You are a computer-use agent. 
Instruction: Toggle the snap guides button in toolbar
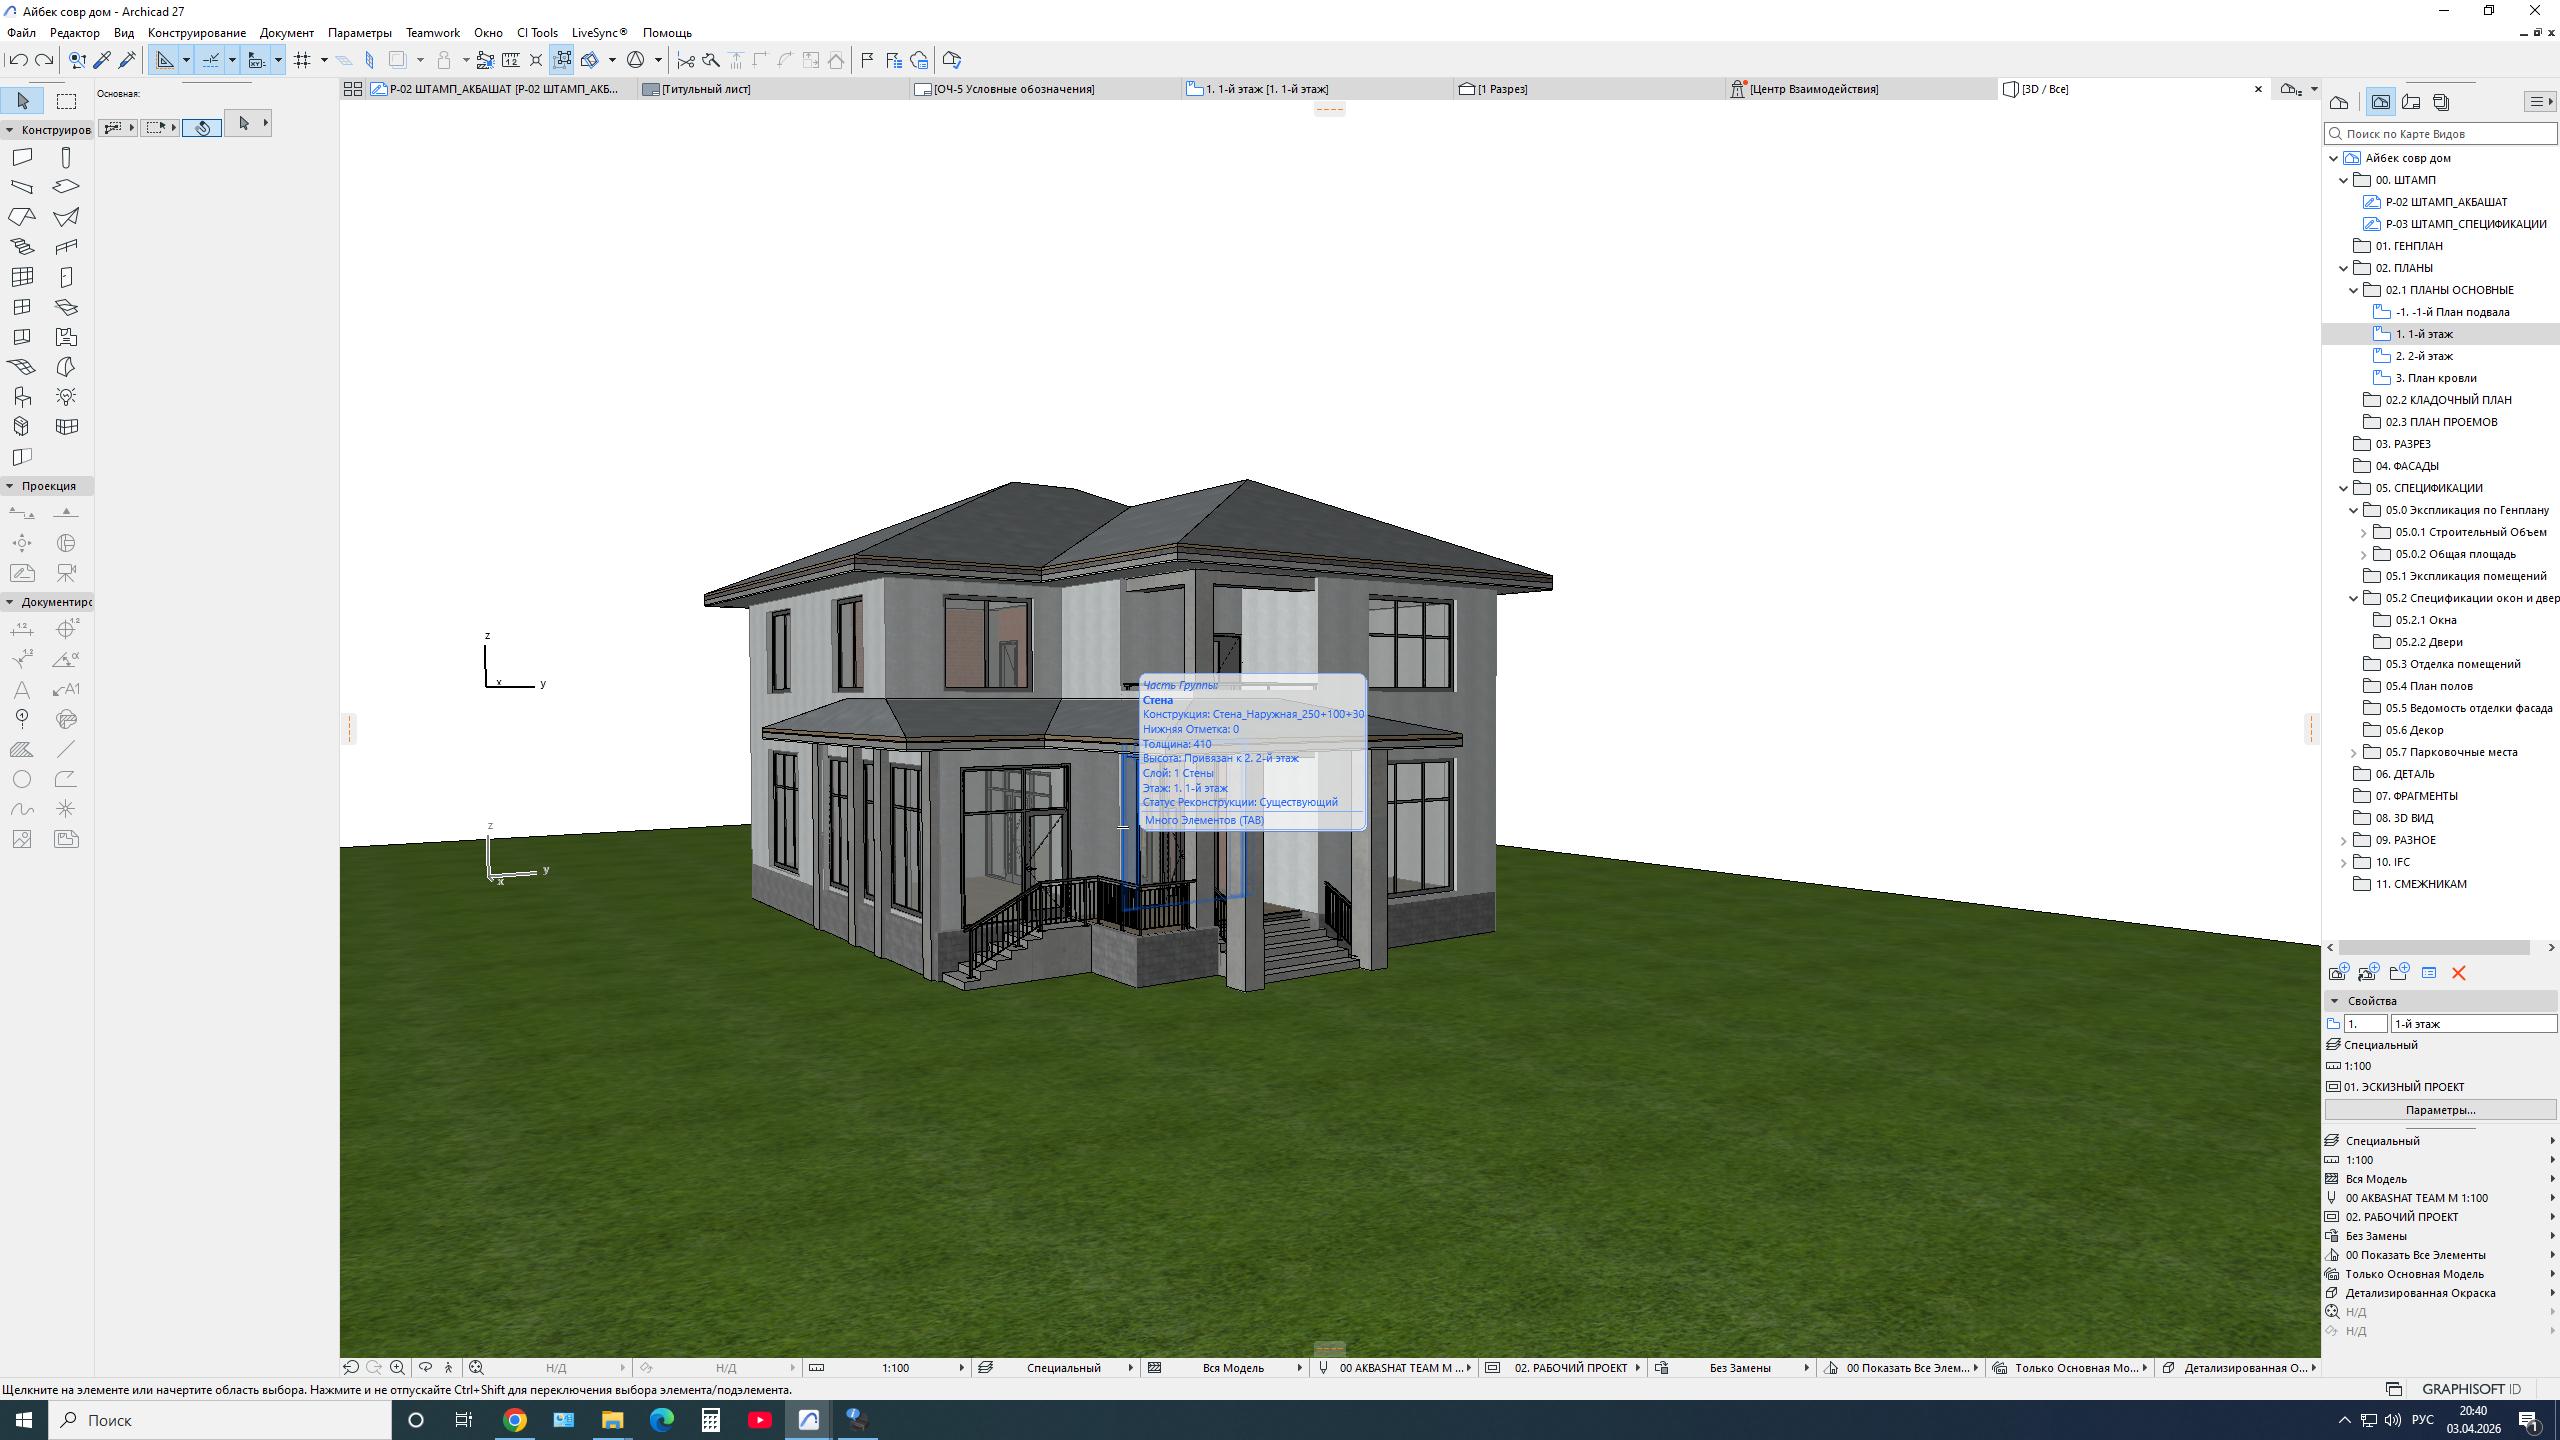211,60
